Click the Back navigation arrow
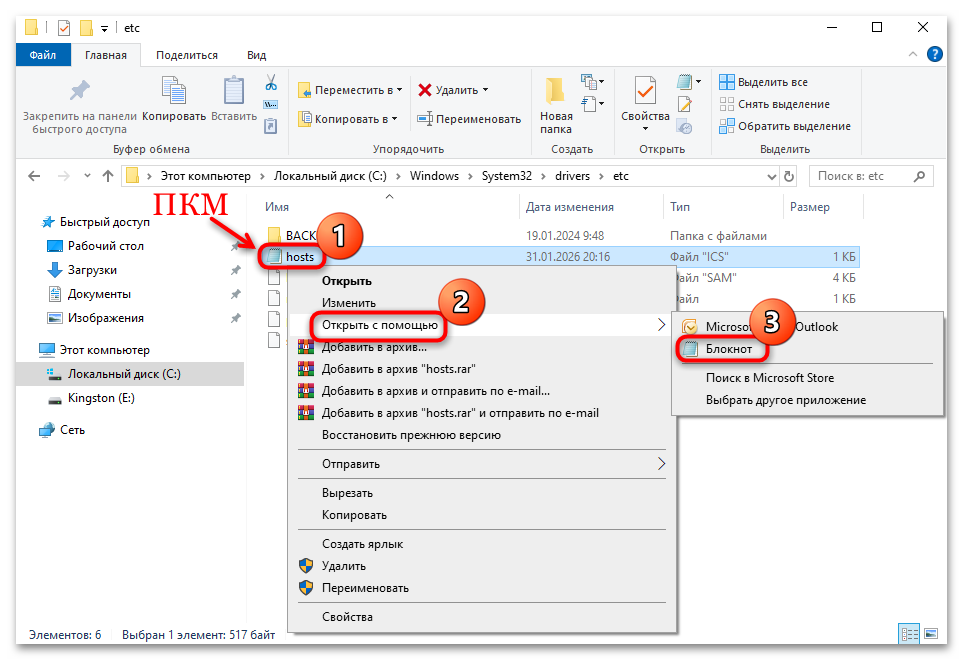This screenshot has height=660, width=963. (x=34, y=176)
